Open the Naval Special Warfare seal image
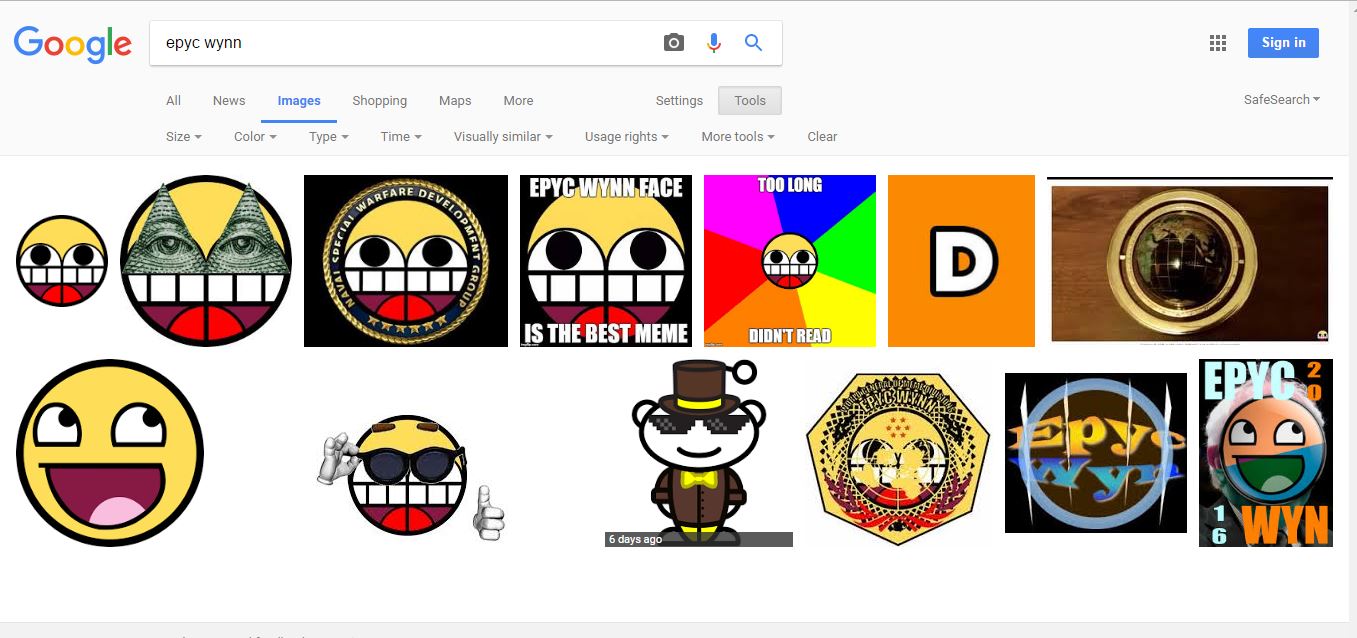This screenshot has height=638, width=1357. coord(406,261)
